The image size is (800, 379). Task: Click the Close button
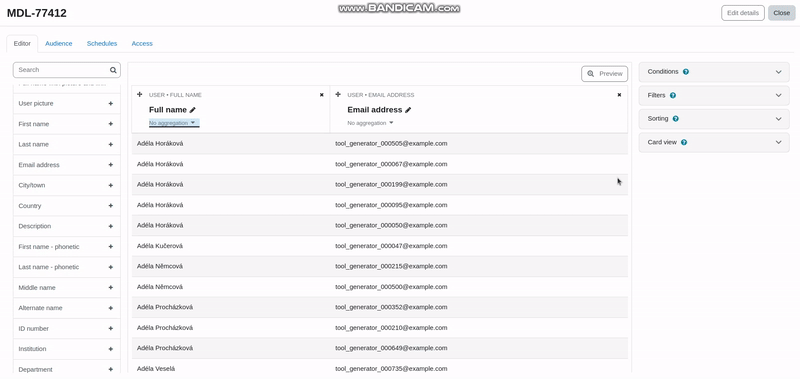coord(782,13)
